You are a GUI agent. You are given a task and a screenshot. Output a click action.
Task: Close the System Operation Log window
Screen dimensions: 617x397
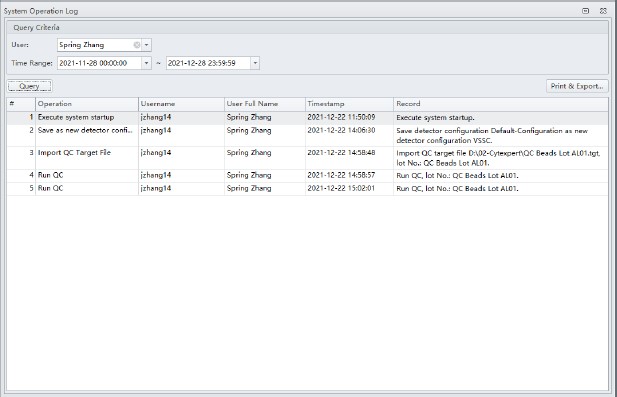(x=603, y=11)
